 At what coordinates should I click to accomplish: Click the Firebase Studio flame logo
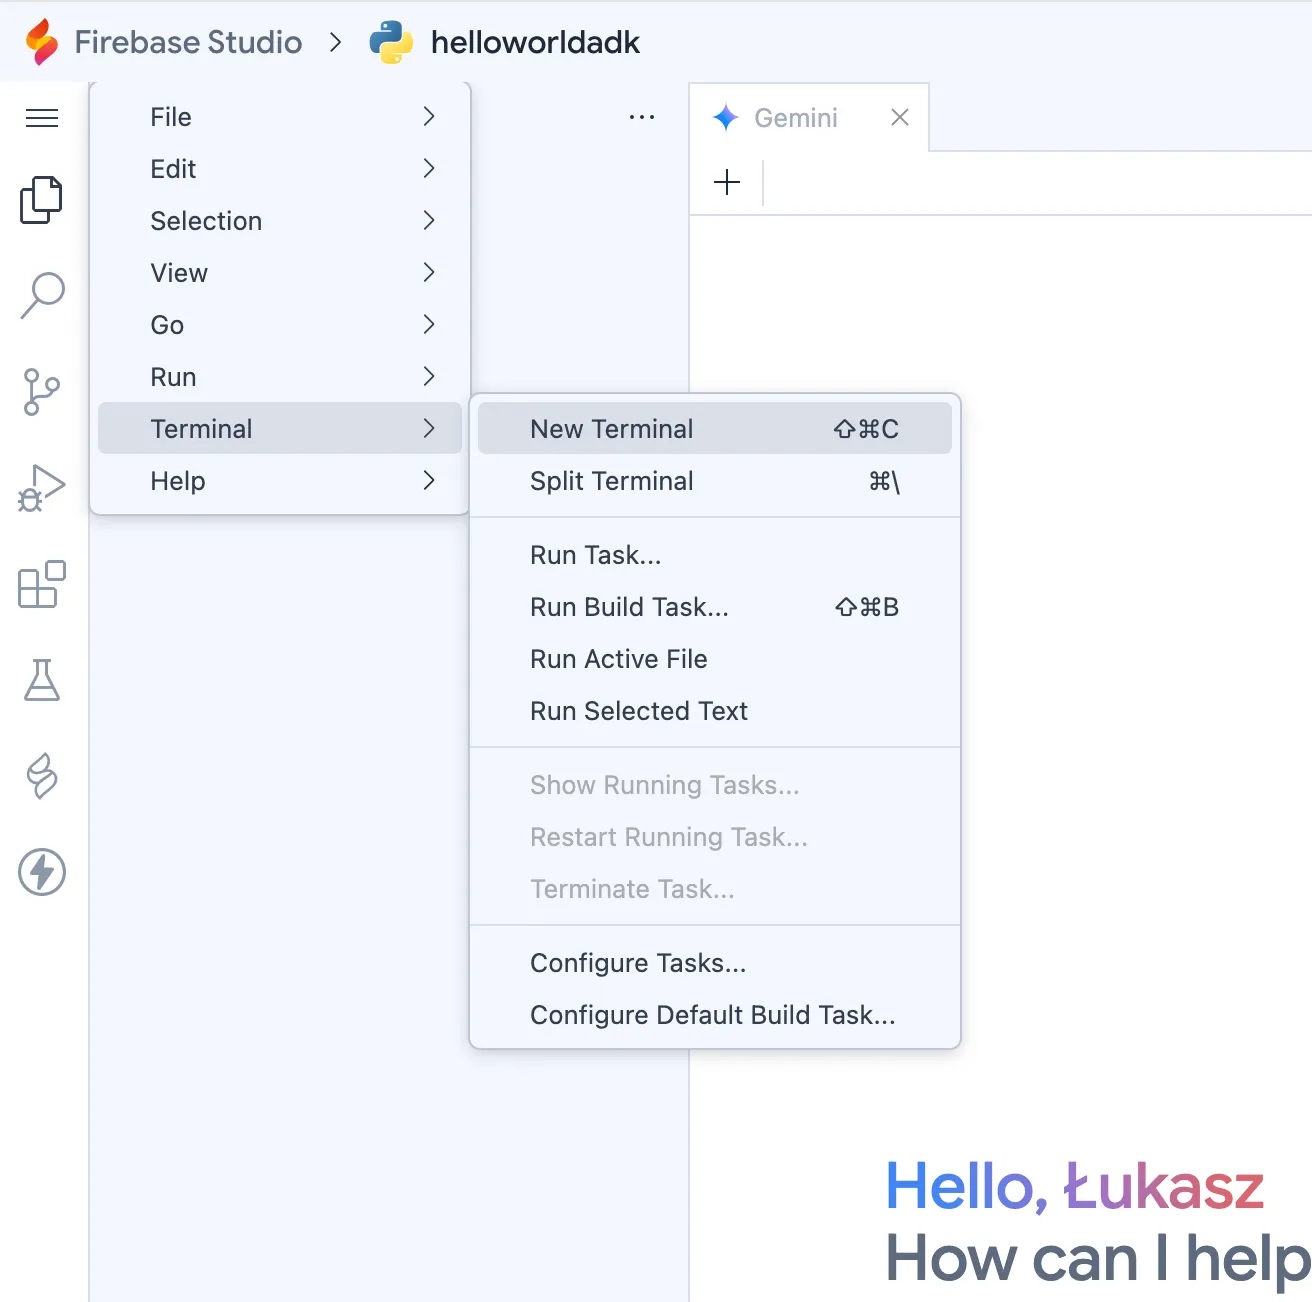(x=42, y=42)
